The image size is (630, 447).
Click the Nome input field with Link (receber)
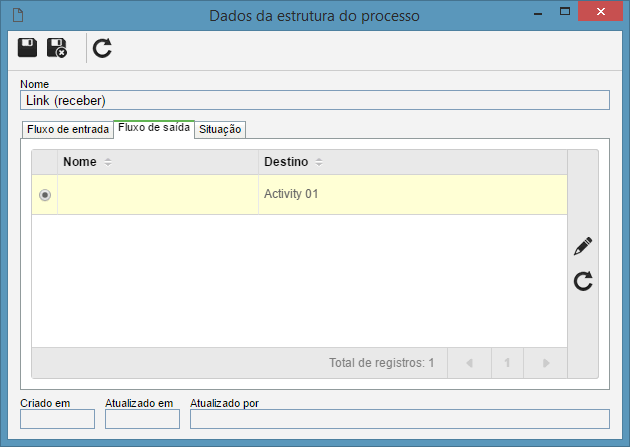pos(315,100)
